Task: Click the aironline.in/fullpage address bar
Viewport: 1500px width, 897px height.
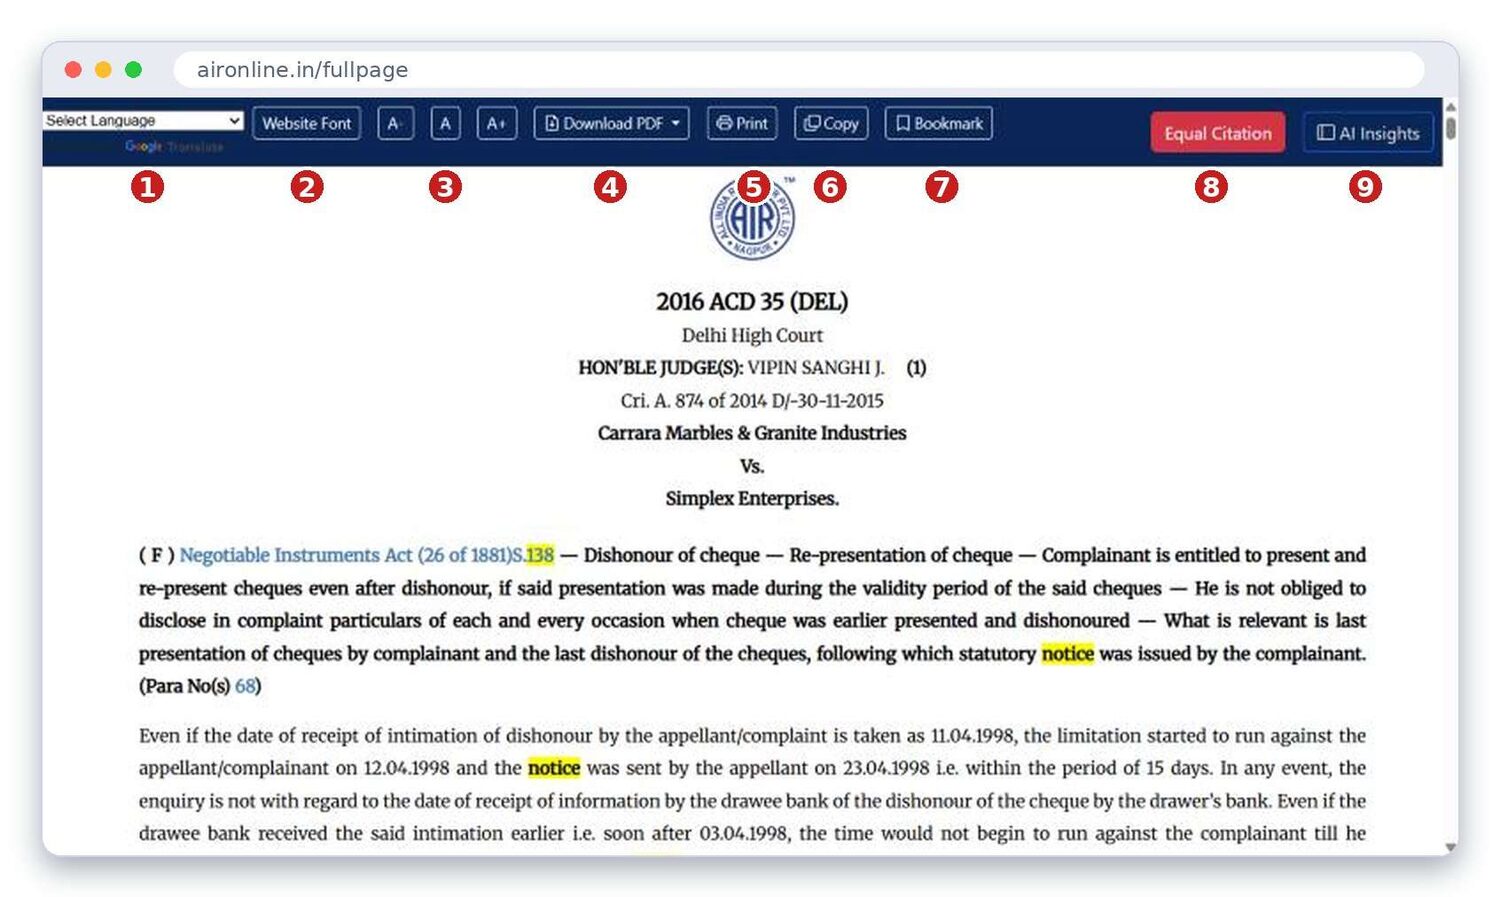Action: tap(798, 70)
